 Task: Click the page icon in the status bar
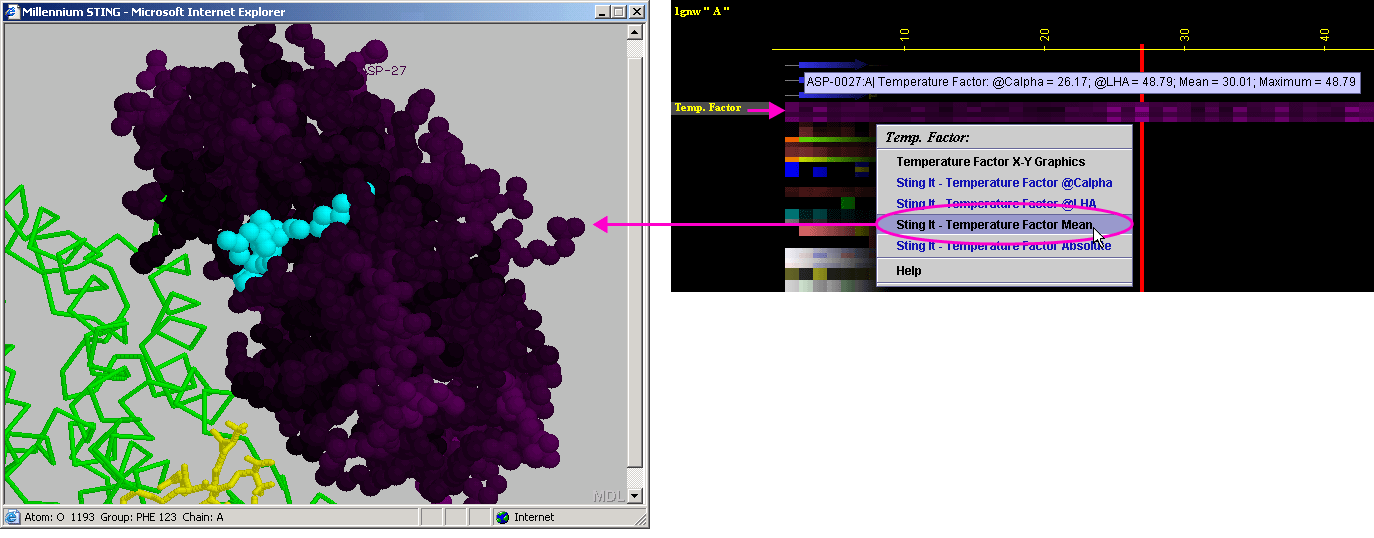click(13, 517)
